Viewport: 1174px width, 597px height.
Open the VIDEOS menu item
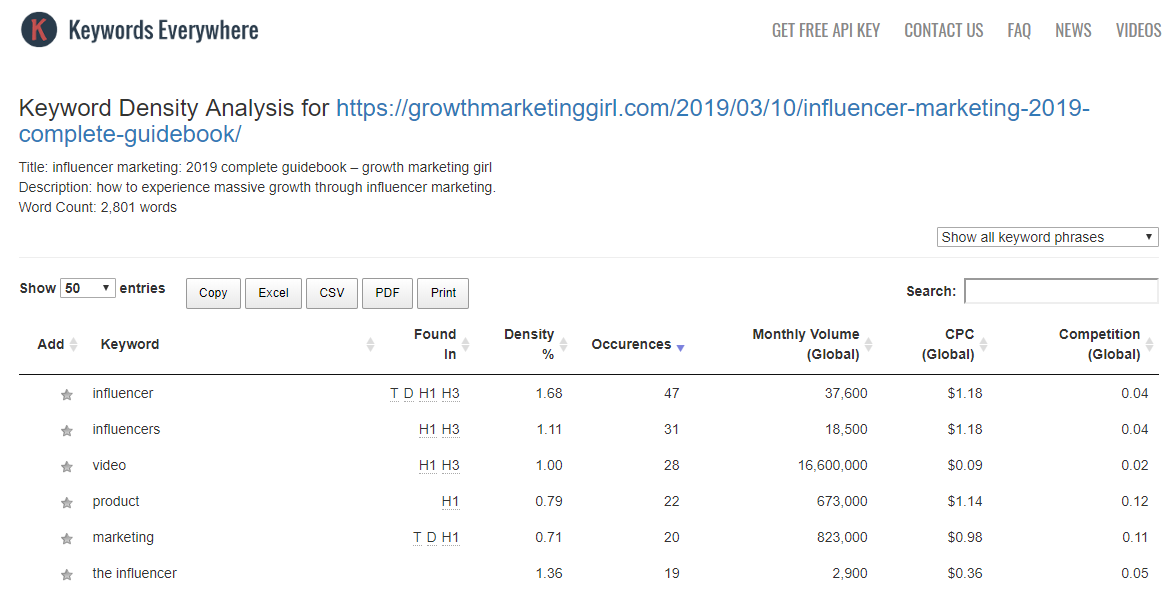tap(1138, 31)
